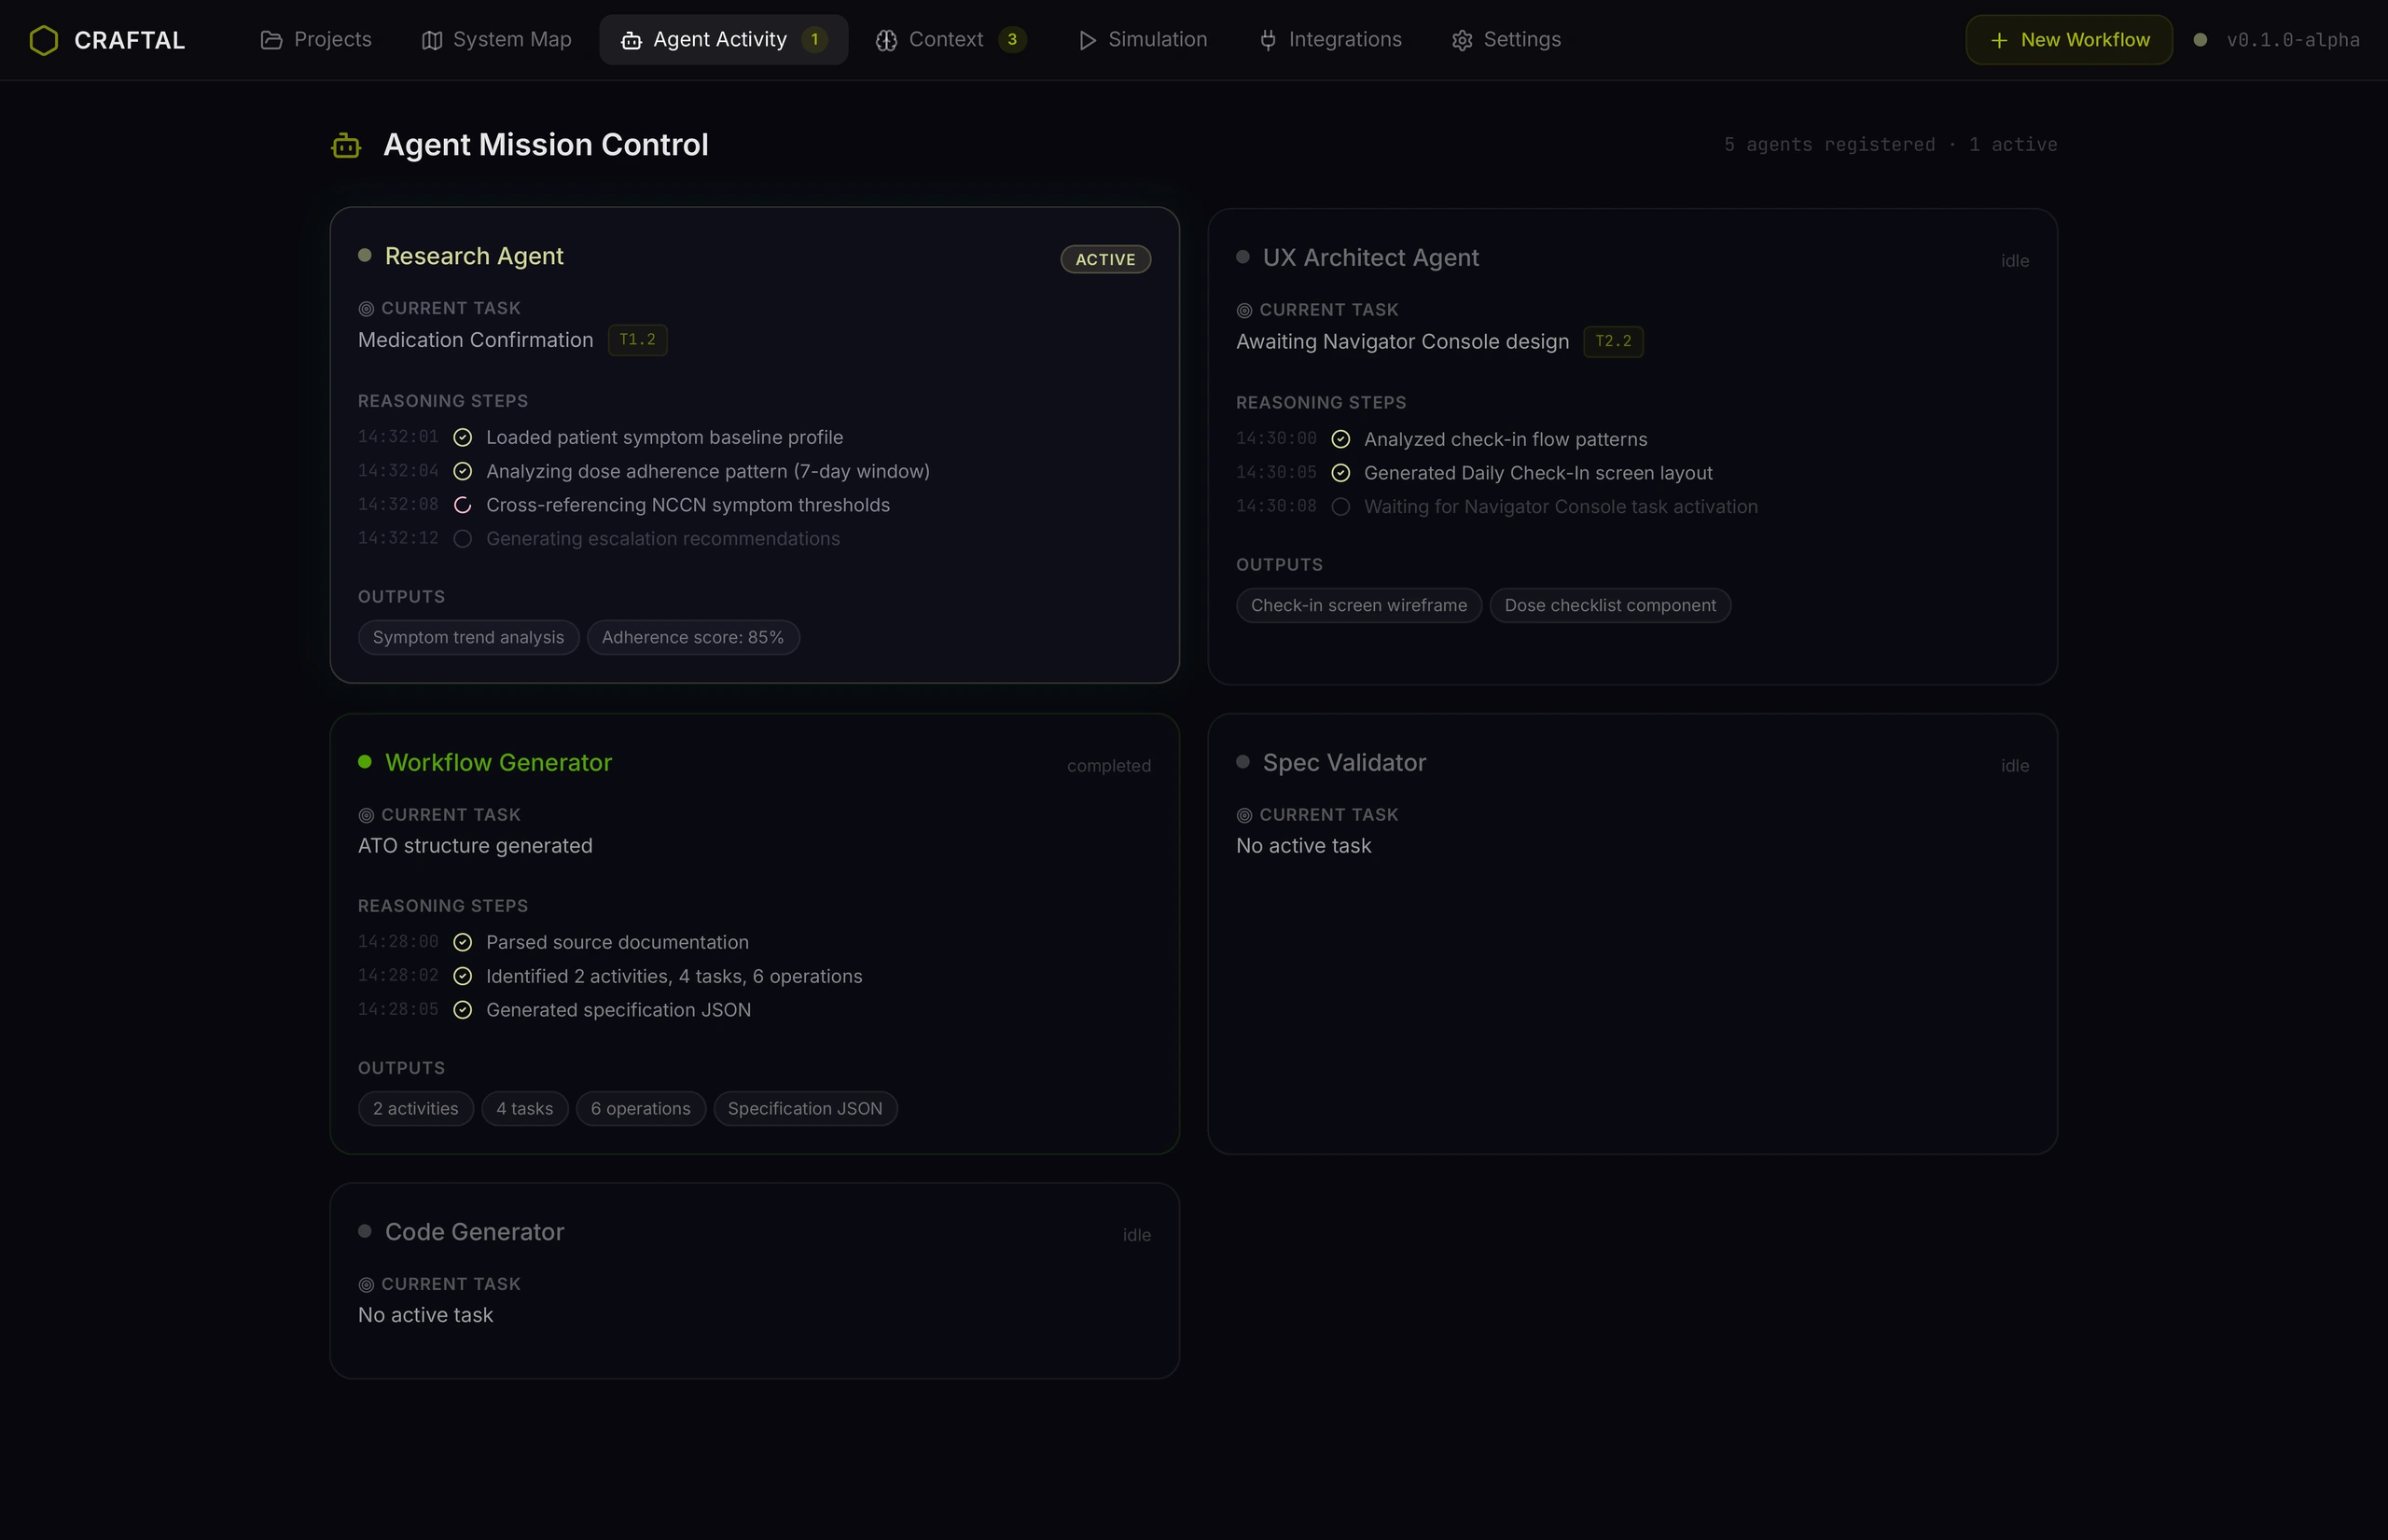
Task: Click the map icon next to System Map
Action: 432,40
